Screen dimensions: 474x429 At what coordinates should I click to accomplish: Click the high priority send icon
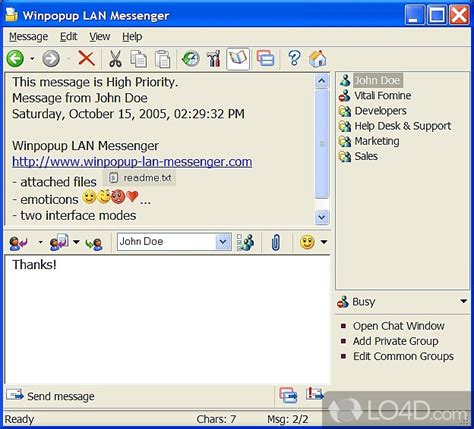coord(314,394)
